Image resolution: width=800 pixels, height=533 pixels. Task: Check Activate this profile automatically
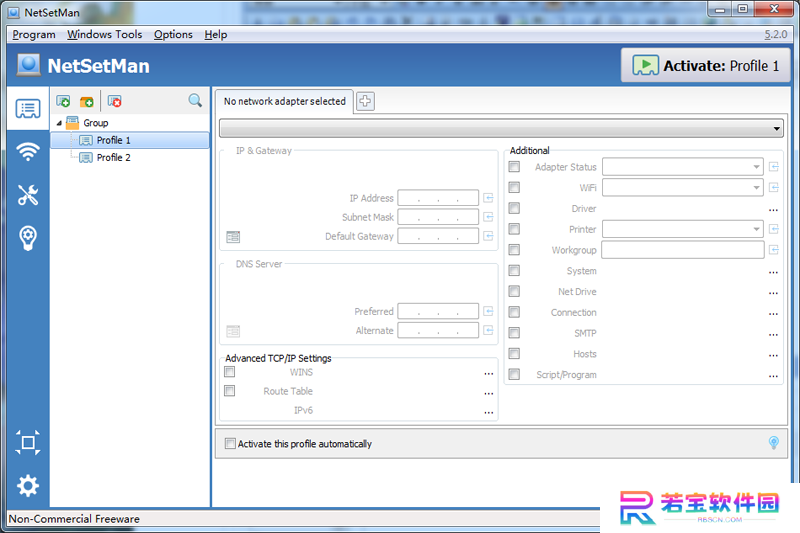pyautogui.click(x=230, y=443)
